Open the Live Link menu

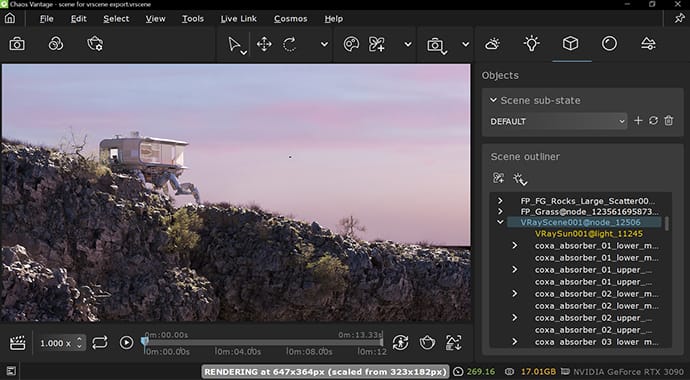tap(239, 19)
